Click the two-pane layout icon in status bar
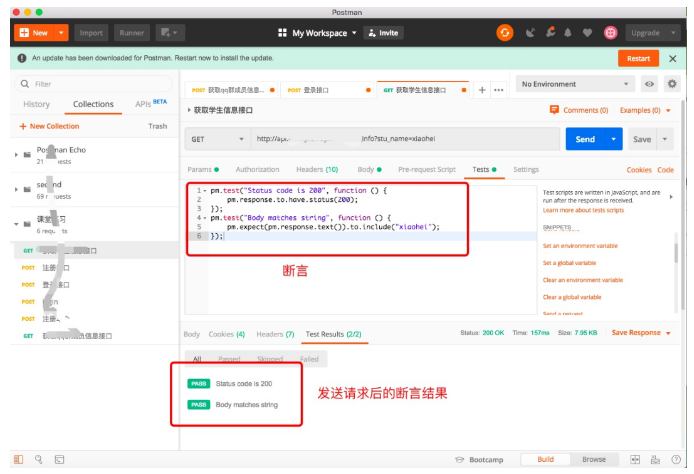Viewport: 694px width, 474px height. [635, 459]
